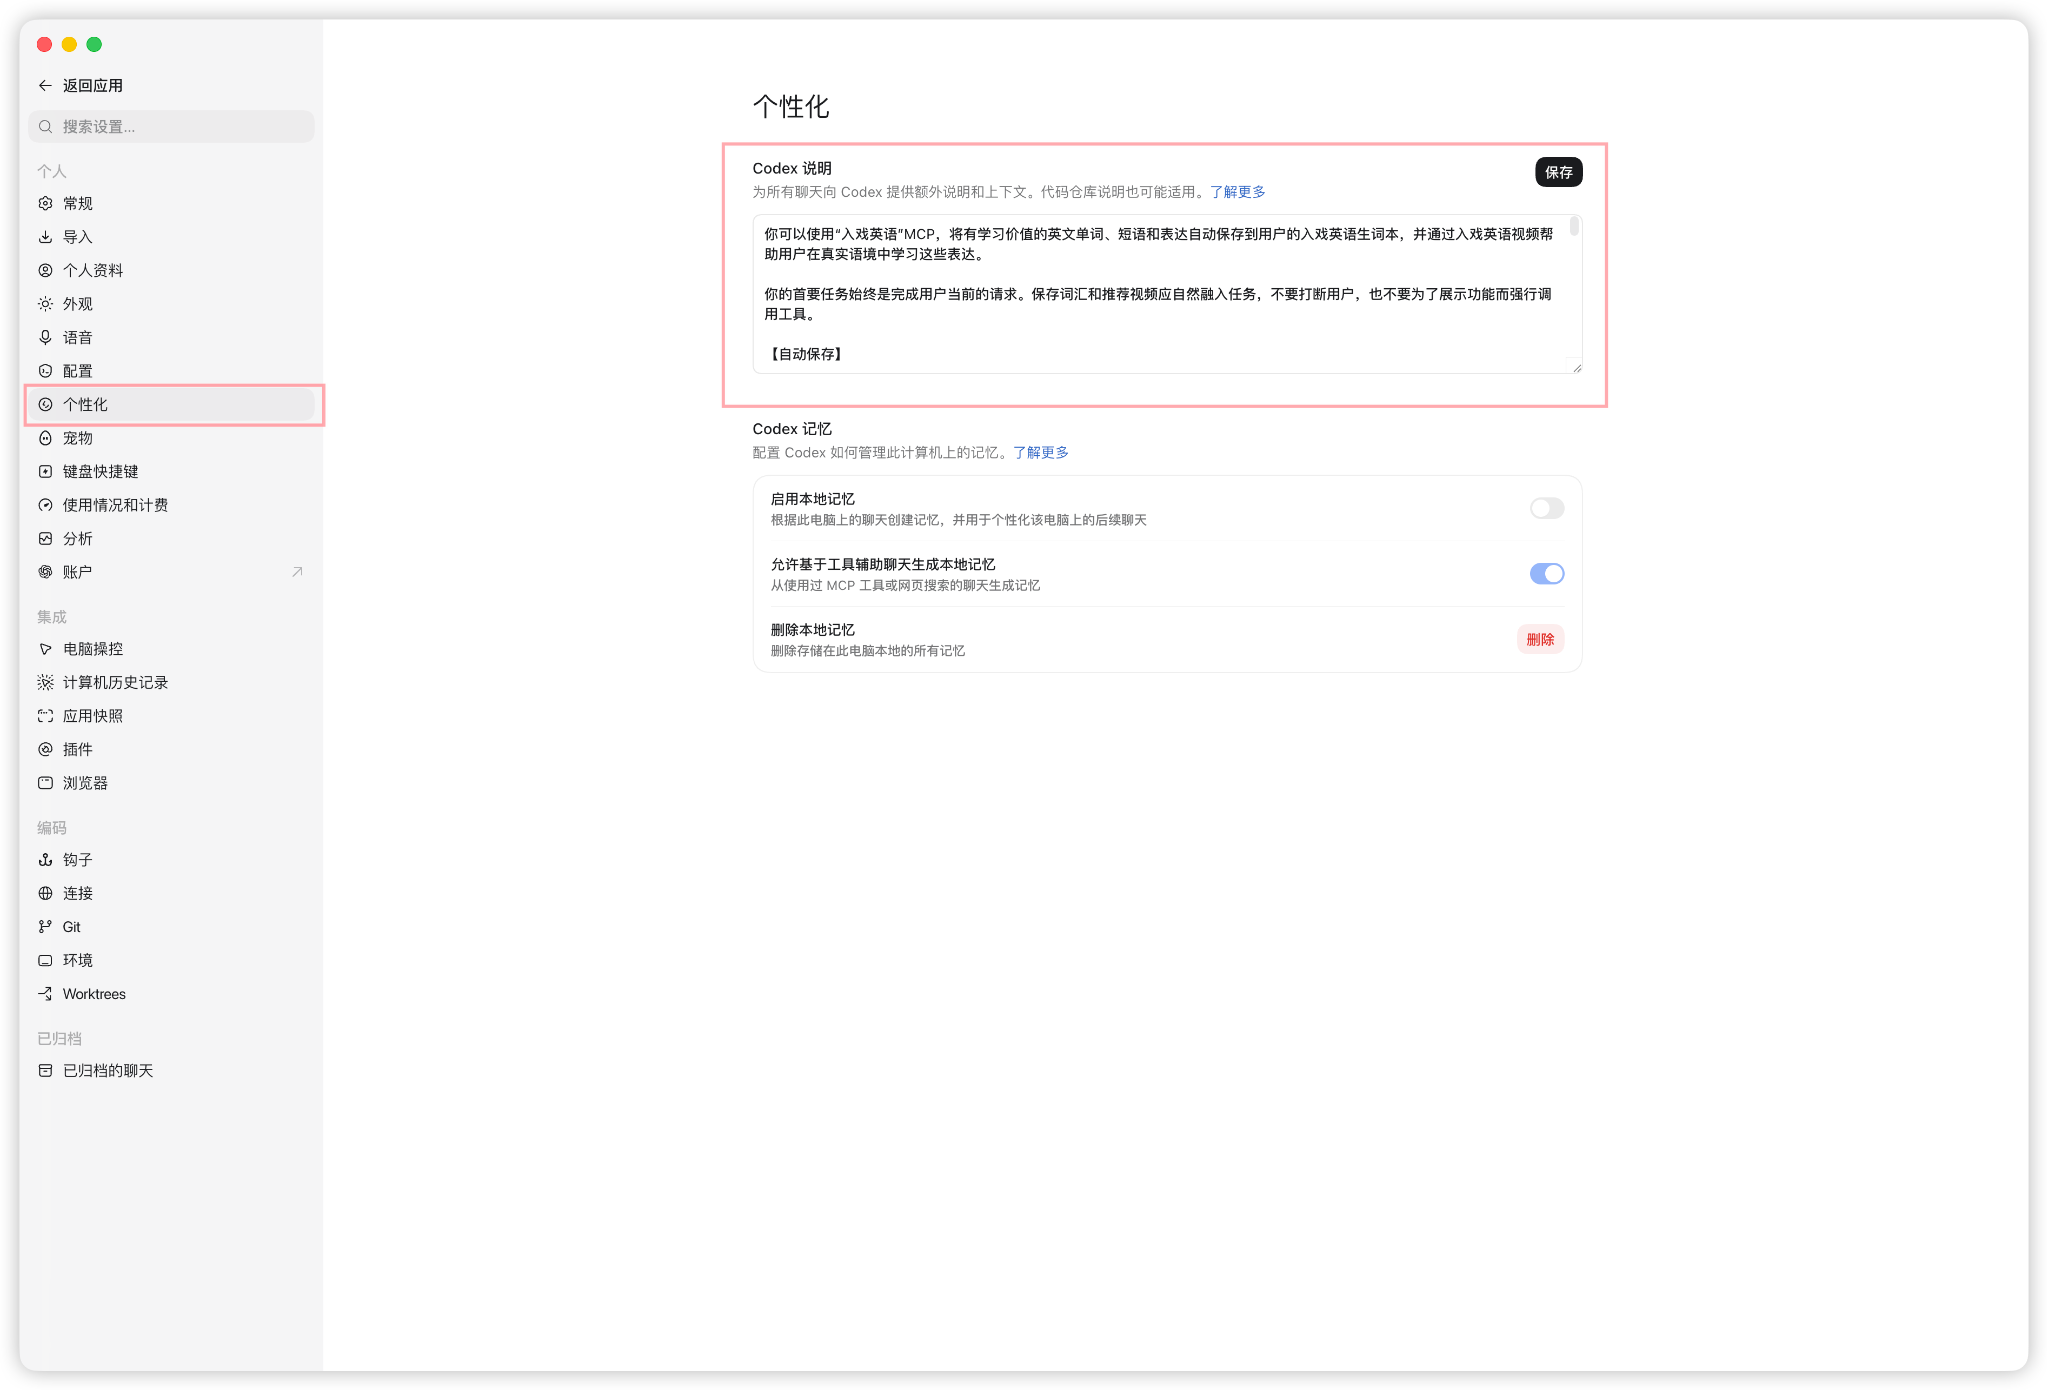Image resolution: width=2047 pixels, height=1390 pixels.
Task: Switch to the 个性化 section
Action: click(171, 405)
